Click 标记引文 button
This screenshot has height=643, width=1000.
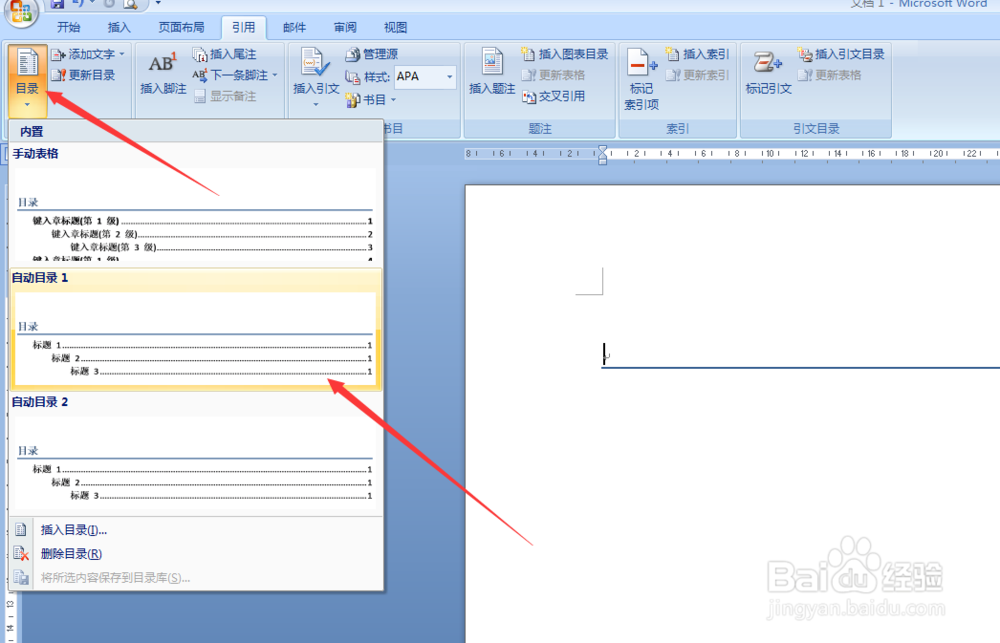(768, 72)
